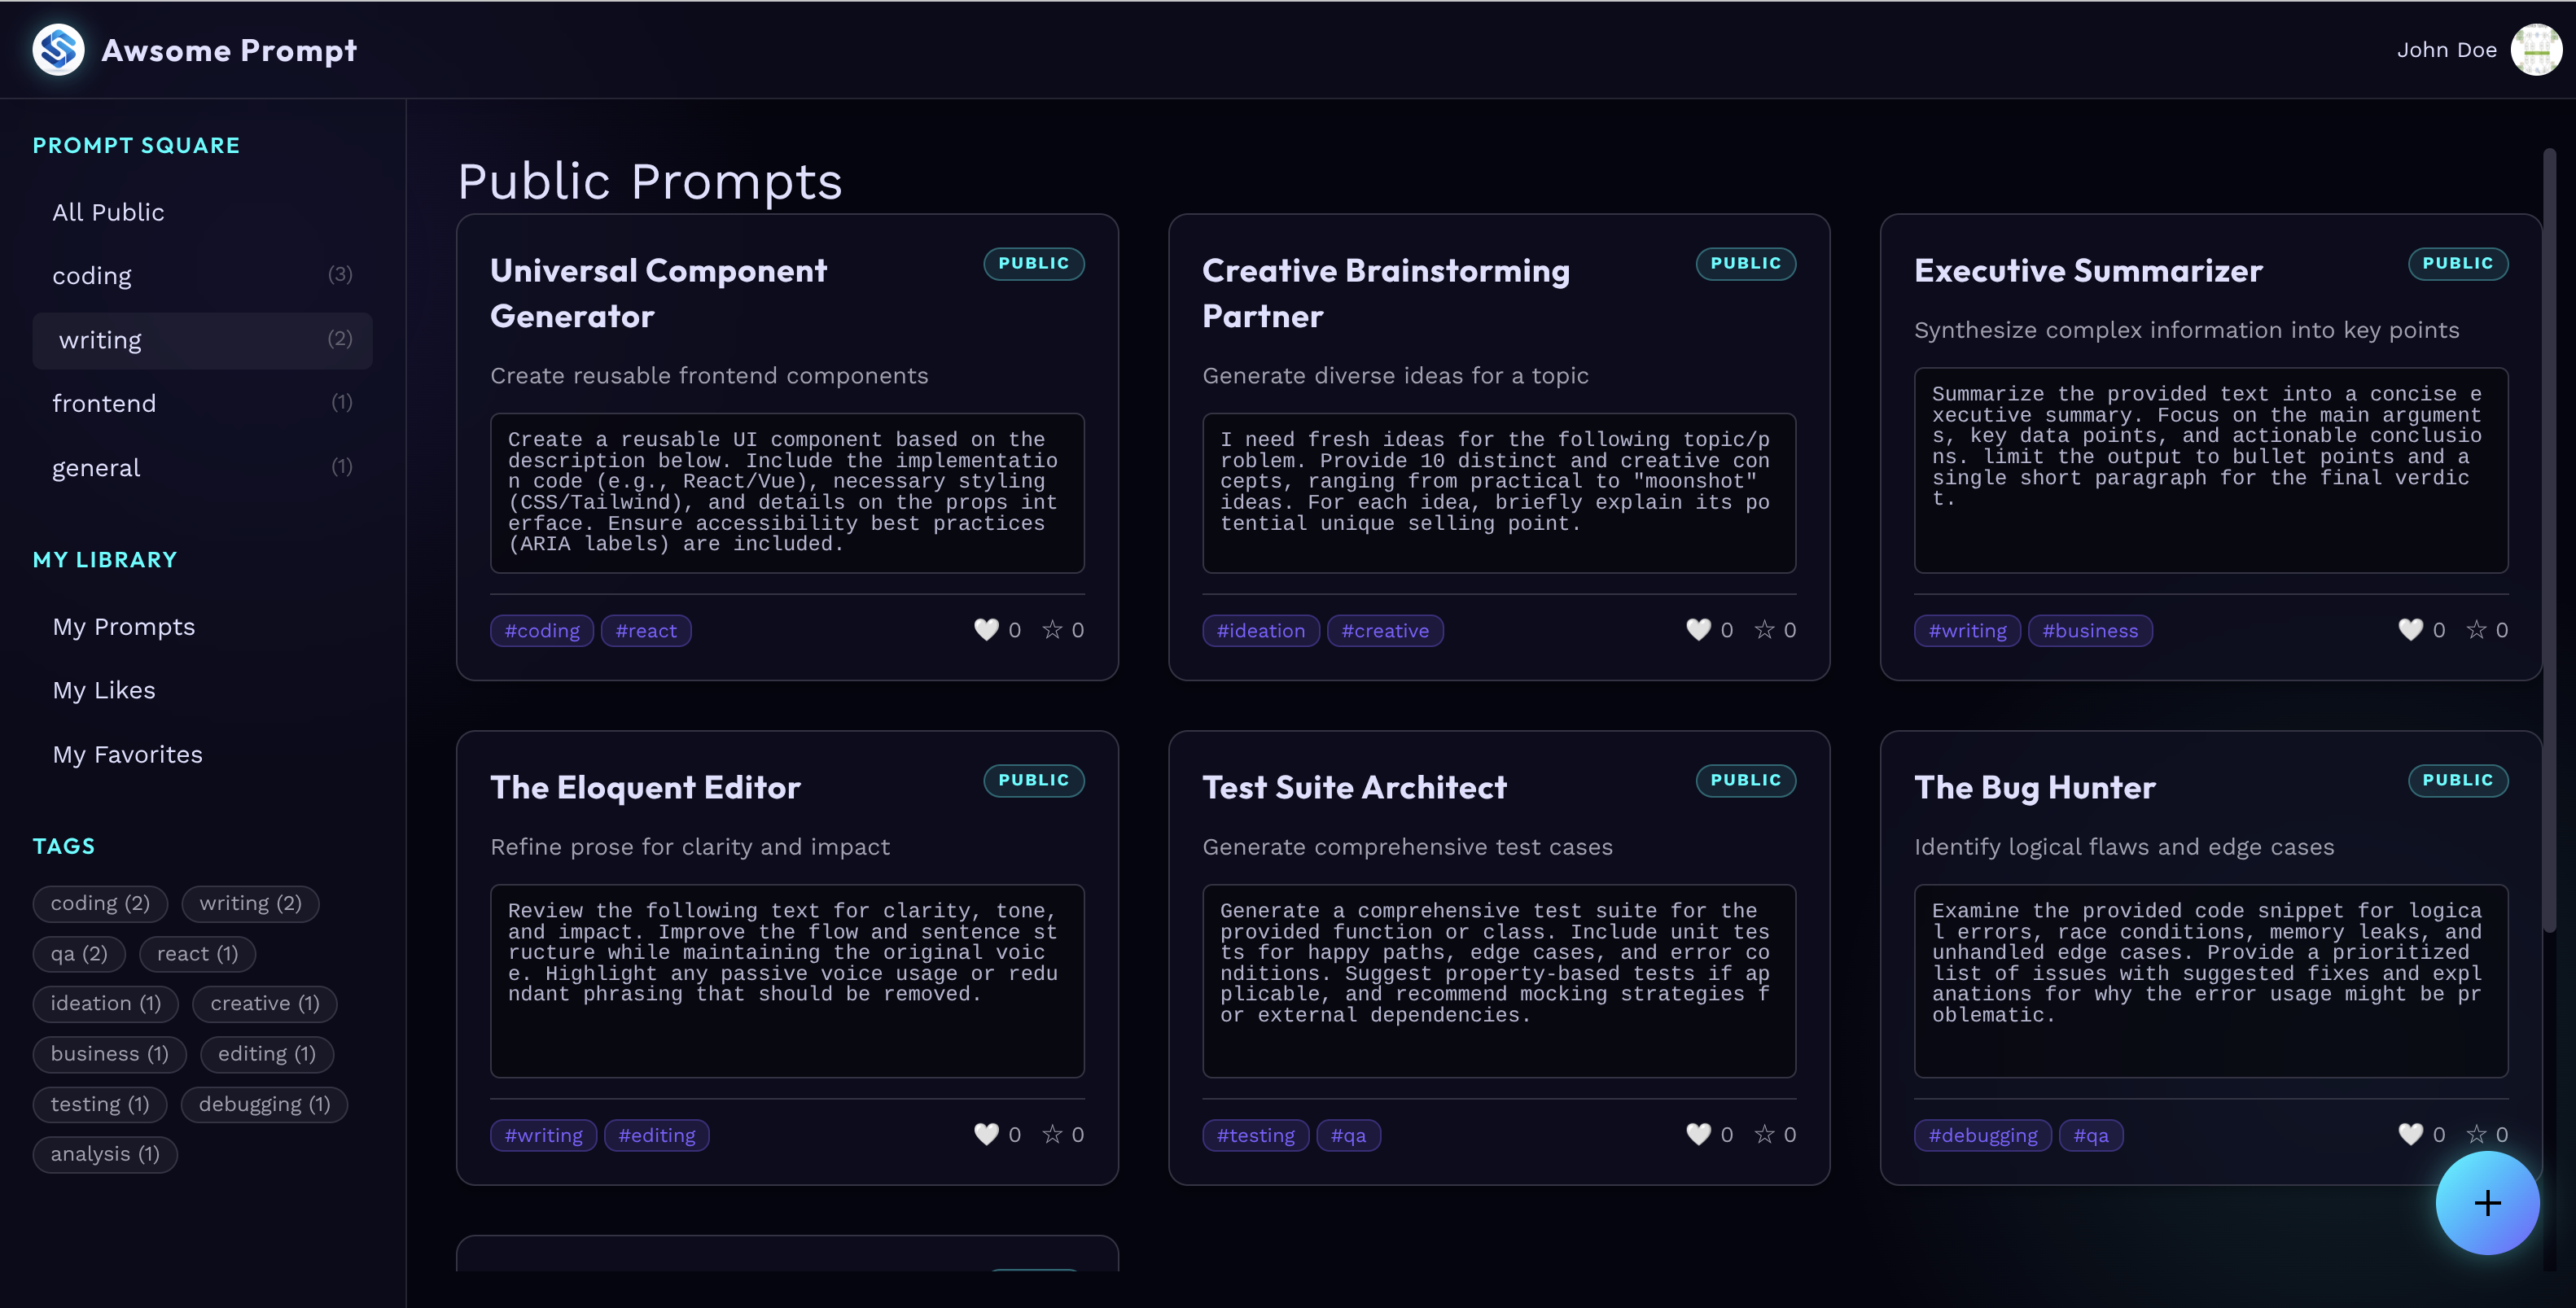Like the Executive Summarizer with heart icon
The height and width of the screenshot is (1308, 2576).
point(2410,629)
